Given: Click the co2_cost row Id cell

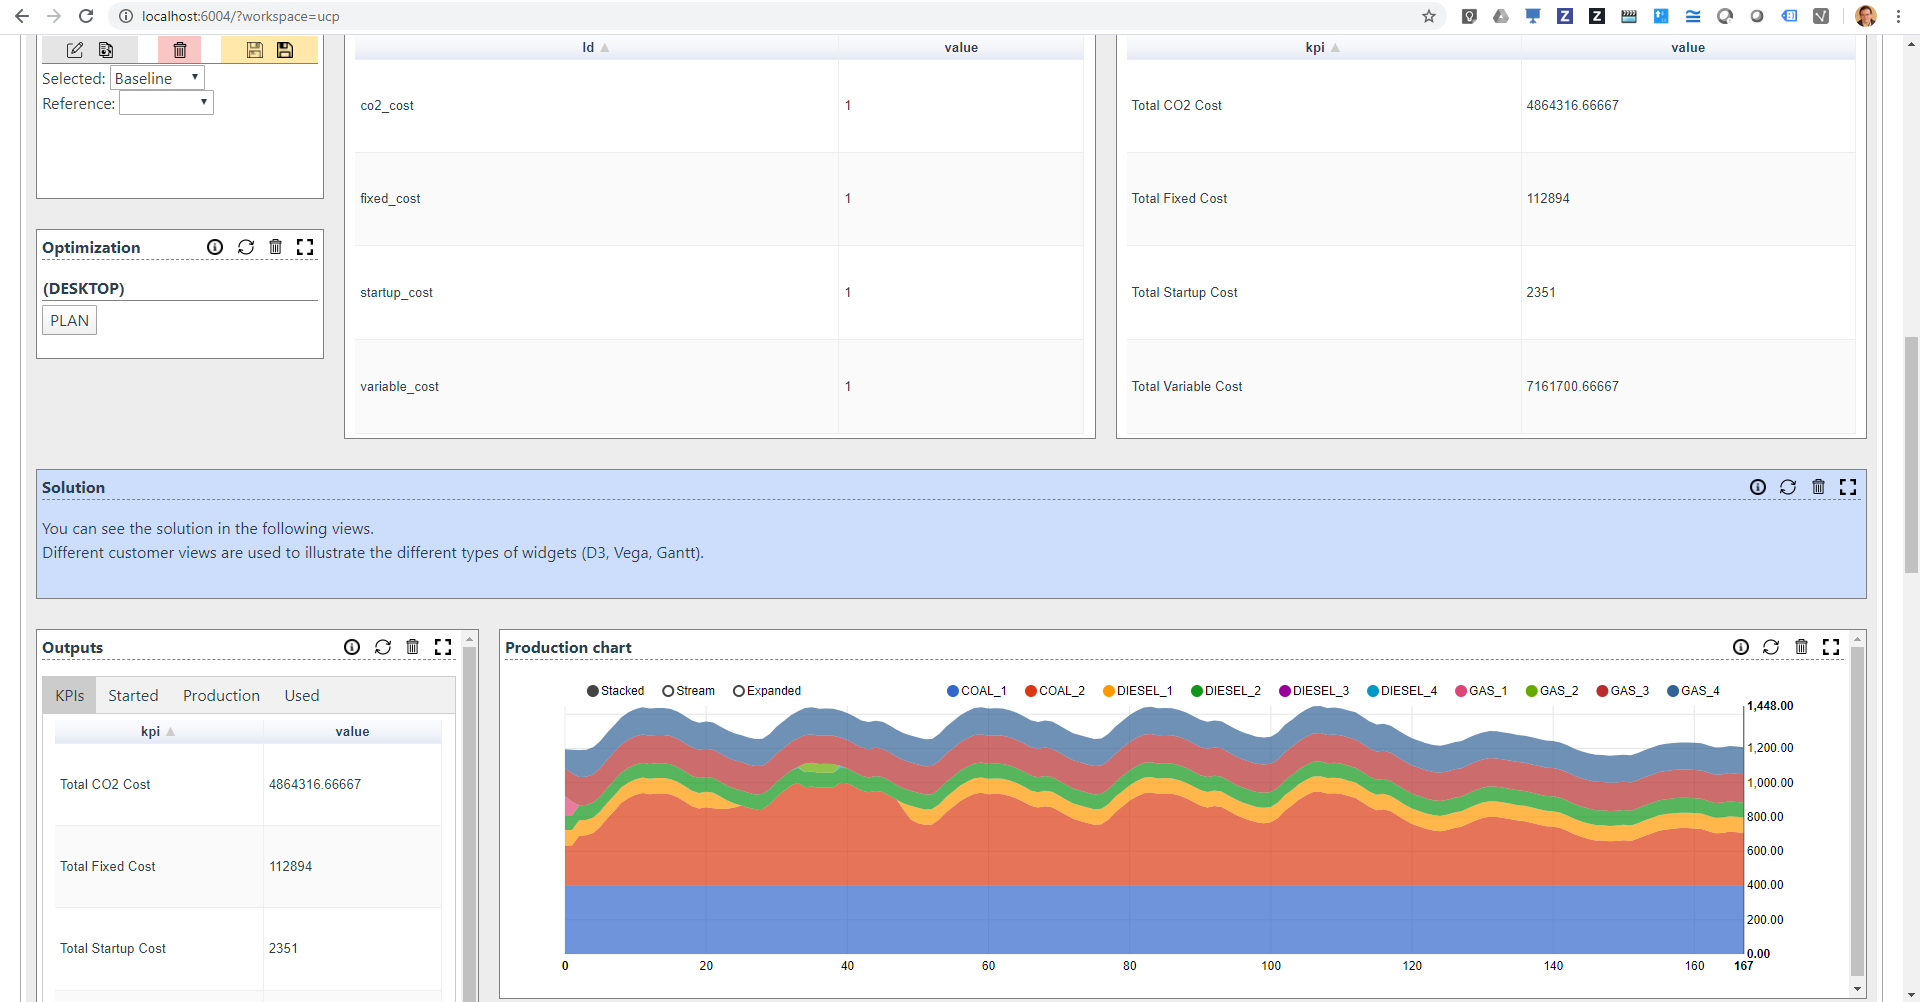Looking at the screenshot, I should [x=596, y=106].
